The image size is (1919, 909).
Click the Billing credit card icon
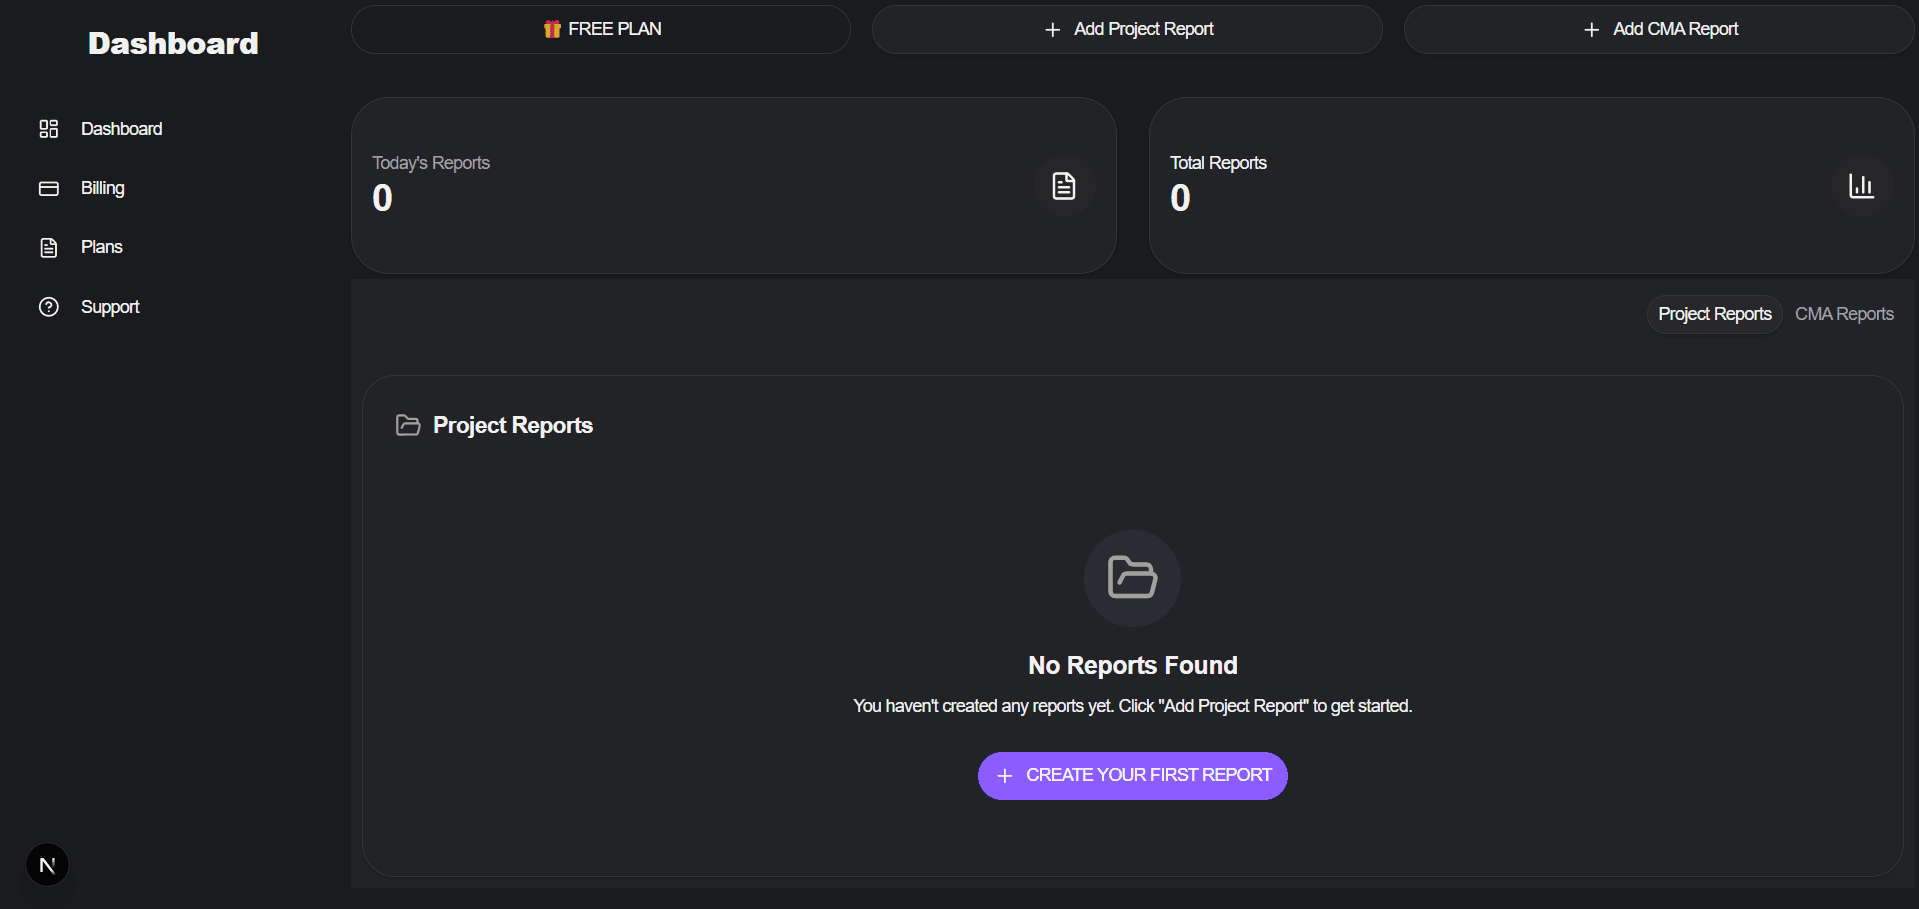(x=48, y=188)
